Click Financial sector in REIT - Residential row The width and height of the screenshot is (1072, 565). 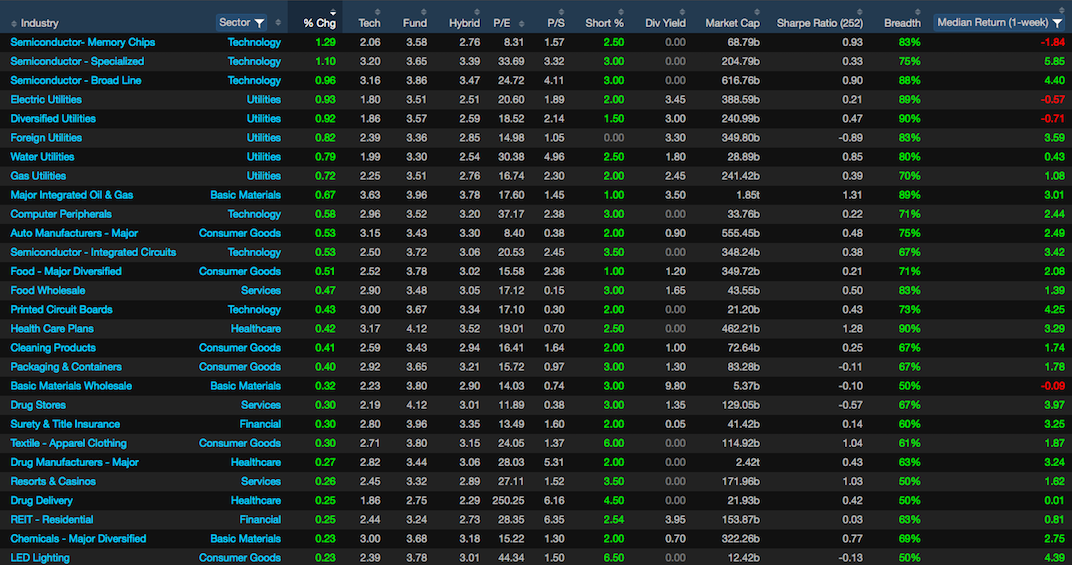(x=260, y=521)
